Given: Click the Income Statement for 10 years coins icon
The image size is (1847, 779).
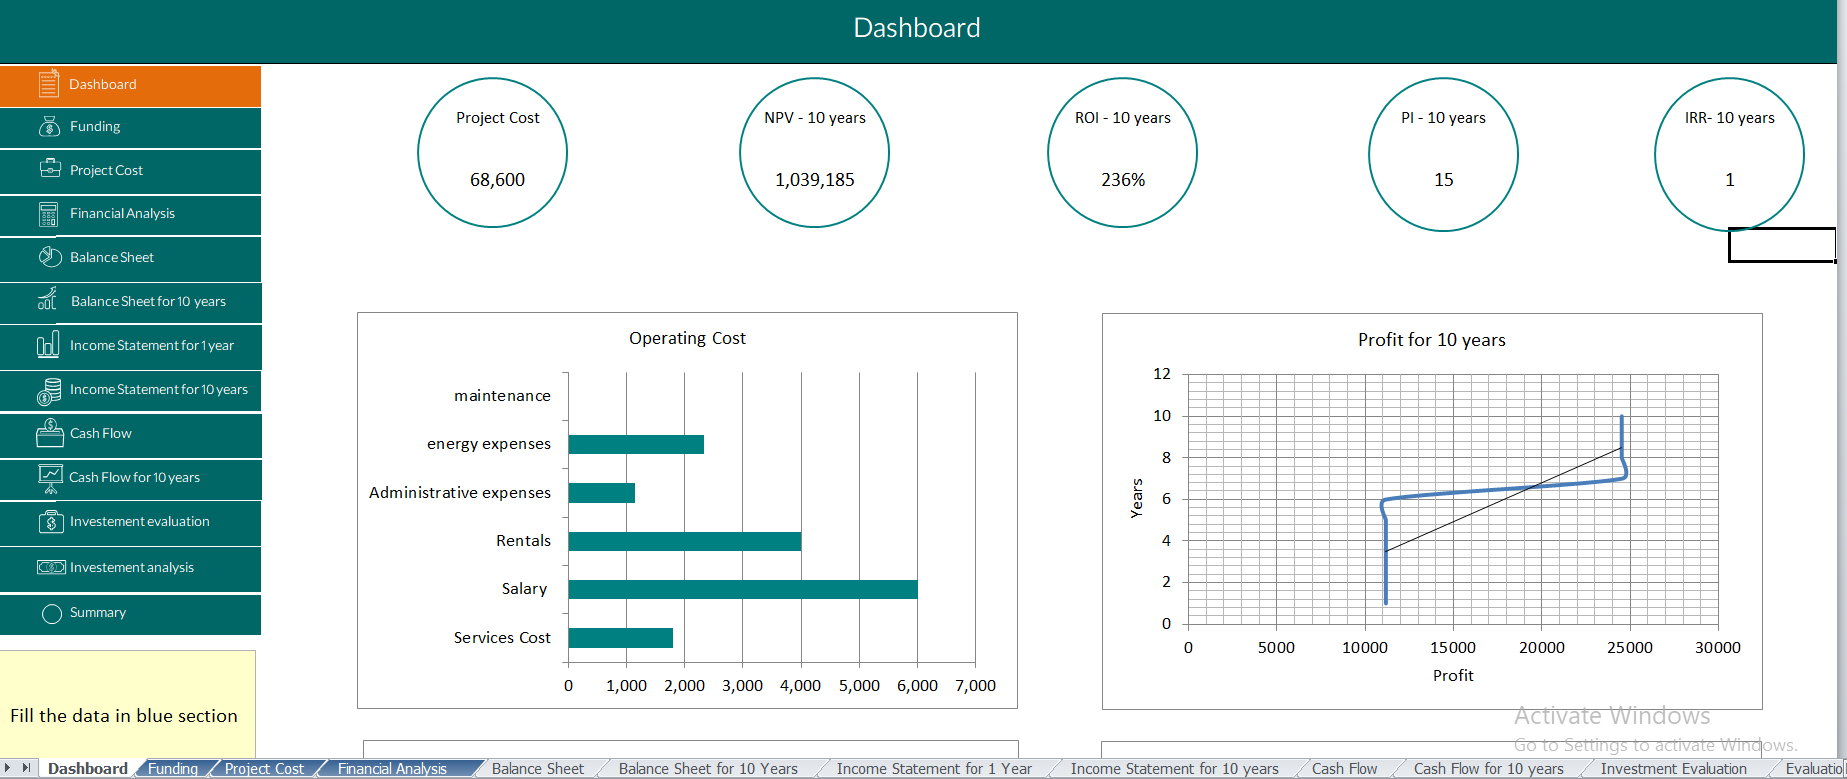Looking at the screenshot, I should (x=49, y=390).
